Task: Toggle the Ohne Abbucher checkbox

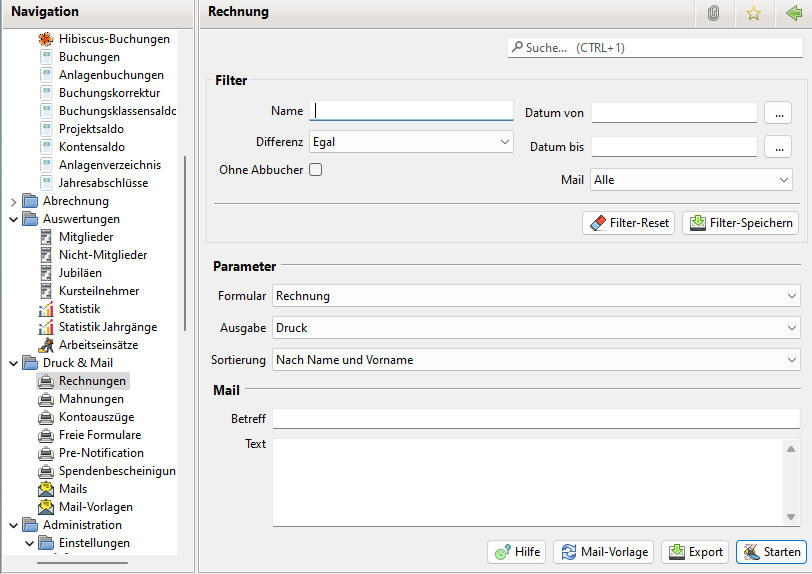Action: (315, 170)
